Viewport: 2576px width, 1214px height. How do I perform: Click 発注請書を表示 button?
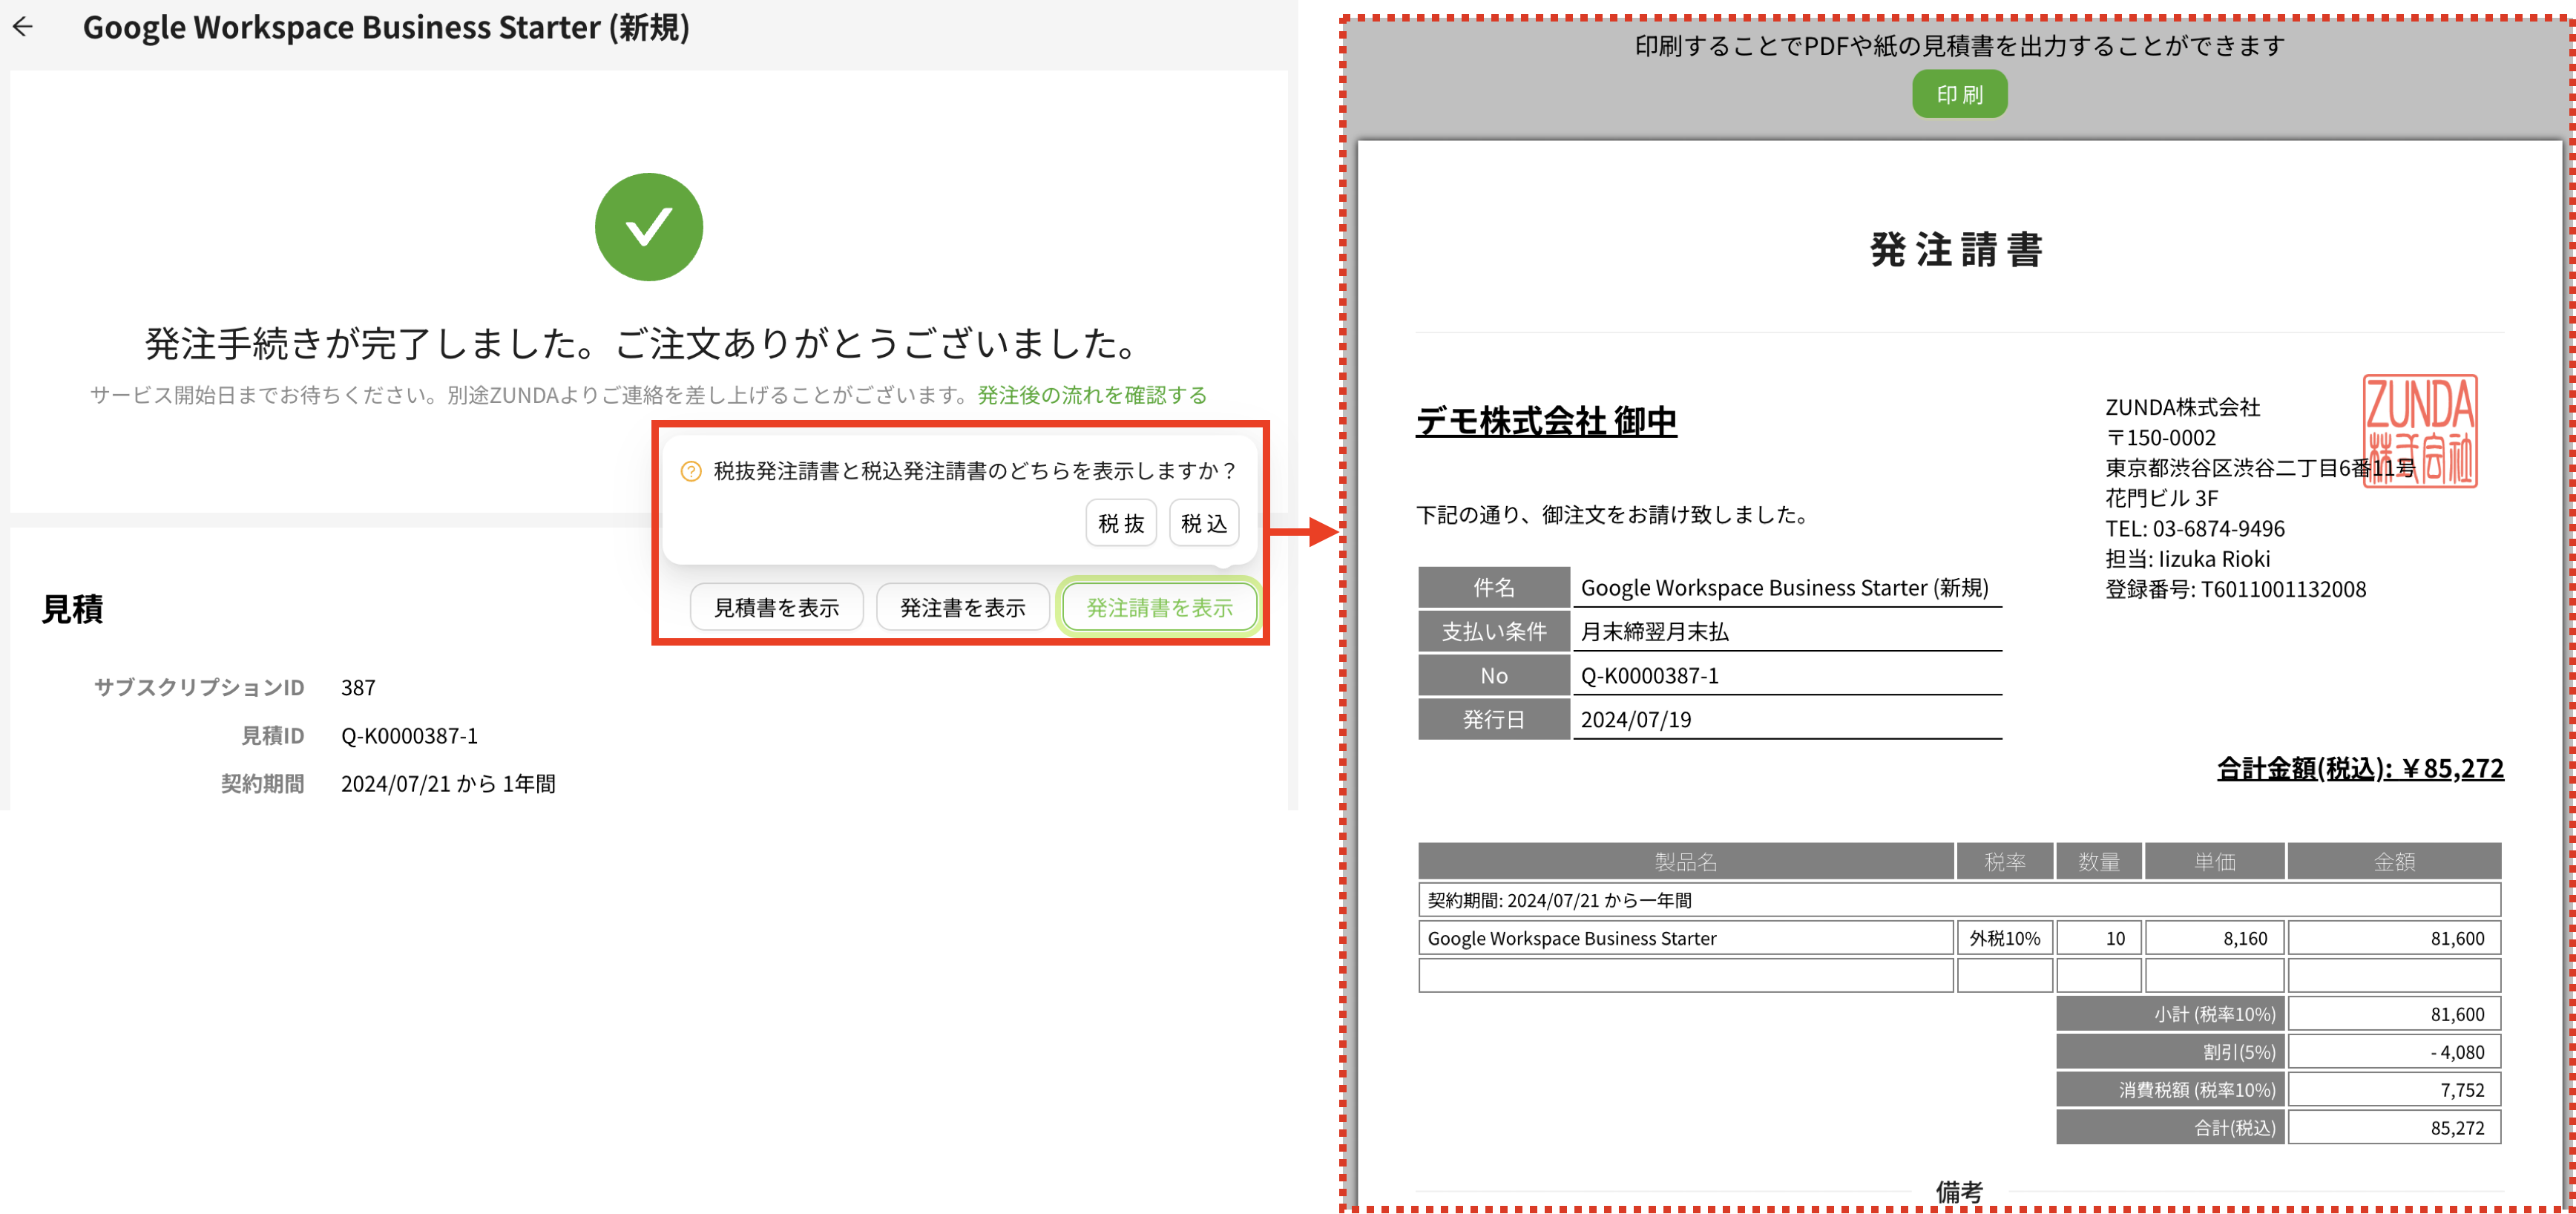(1160, 607)
